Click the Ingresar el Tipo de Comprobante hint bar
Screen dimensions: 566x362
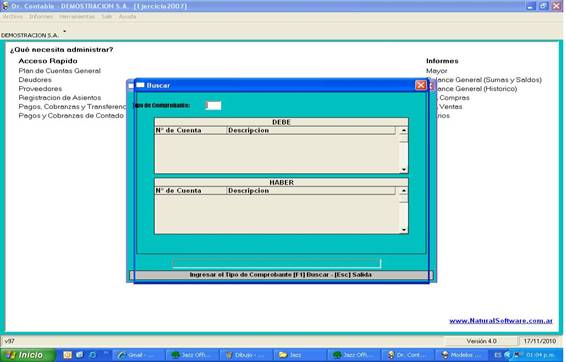click(281, 275)
